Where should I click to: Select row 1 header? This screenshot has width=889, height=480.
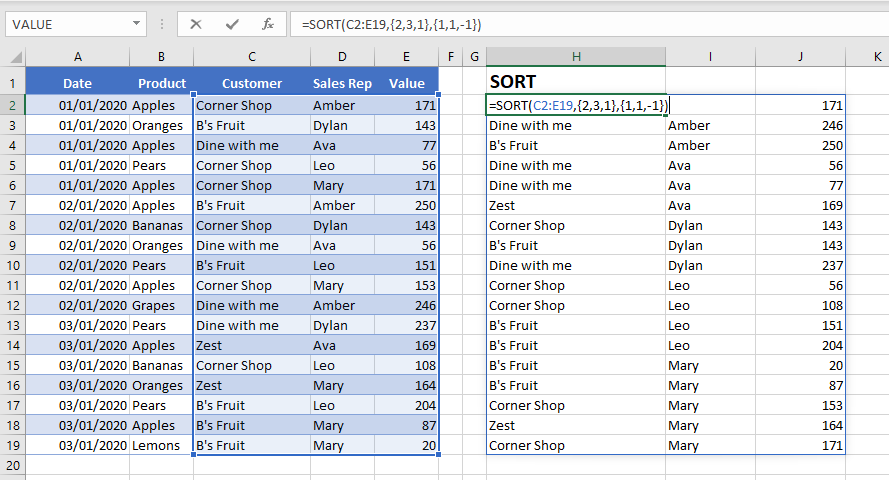pyautogui.click(x=12, y=83)
